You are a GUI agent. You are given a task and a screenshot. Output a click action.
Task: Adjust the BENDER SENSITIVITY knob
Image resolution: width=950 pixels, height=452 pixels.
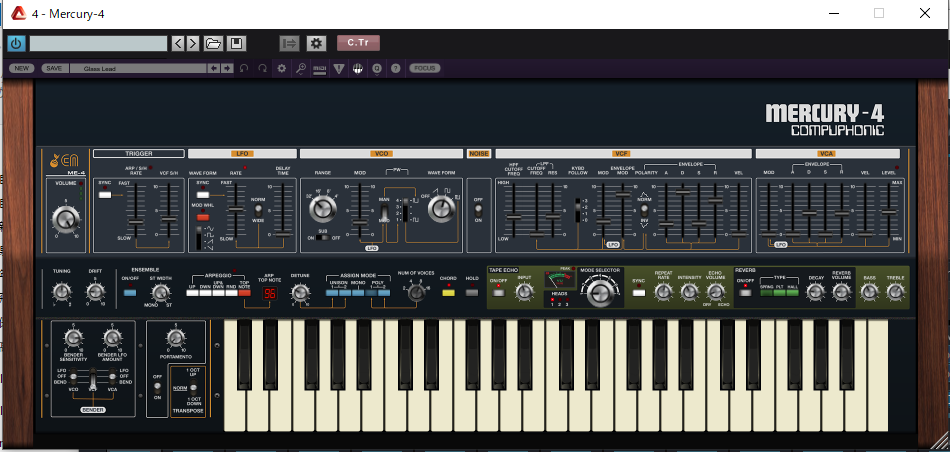tap(73, 339)
